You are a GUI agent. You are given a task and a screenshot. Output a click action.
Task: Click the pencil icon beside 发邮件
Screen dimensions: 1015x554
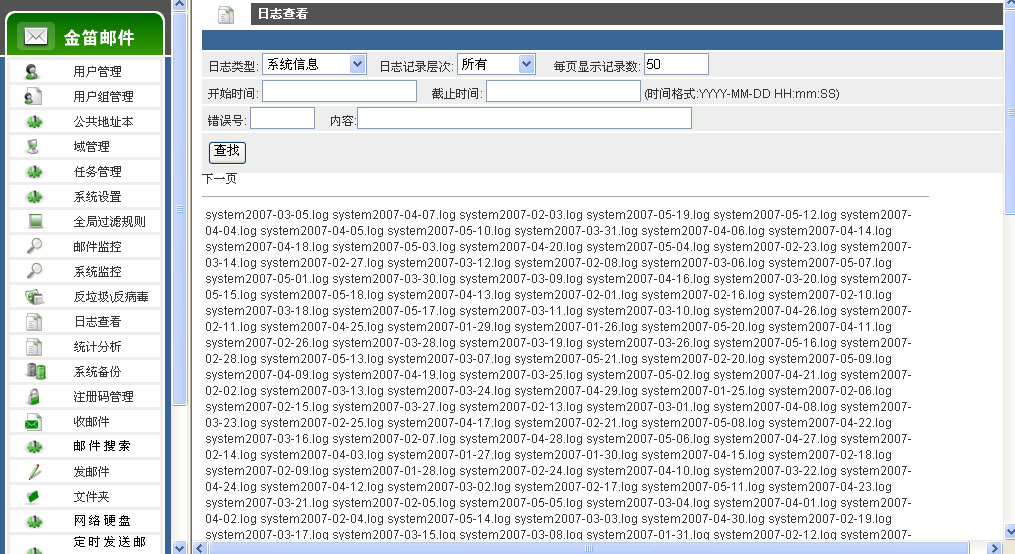tap(34, 471)
